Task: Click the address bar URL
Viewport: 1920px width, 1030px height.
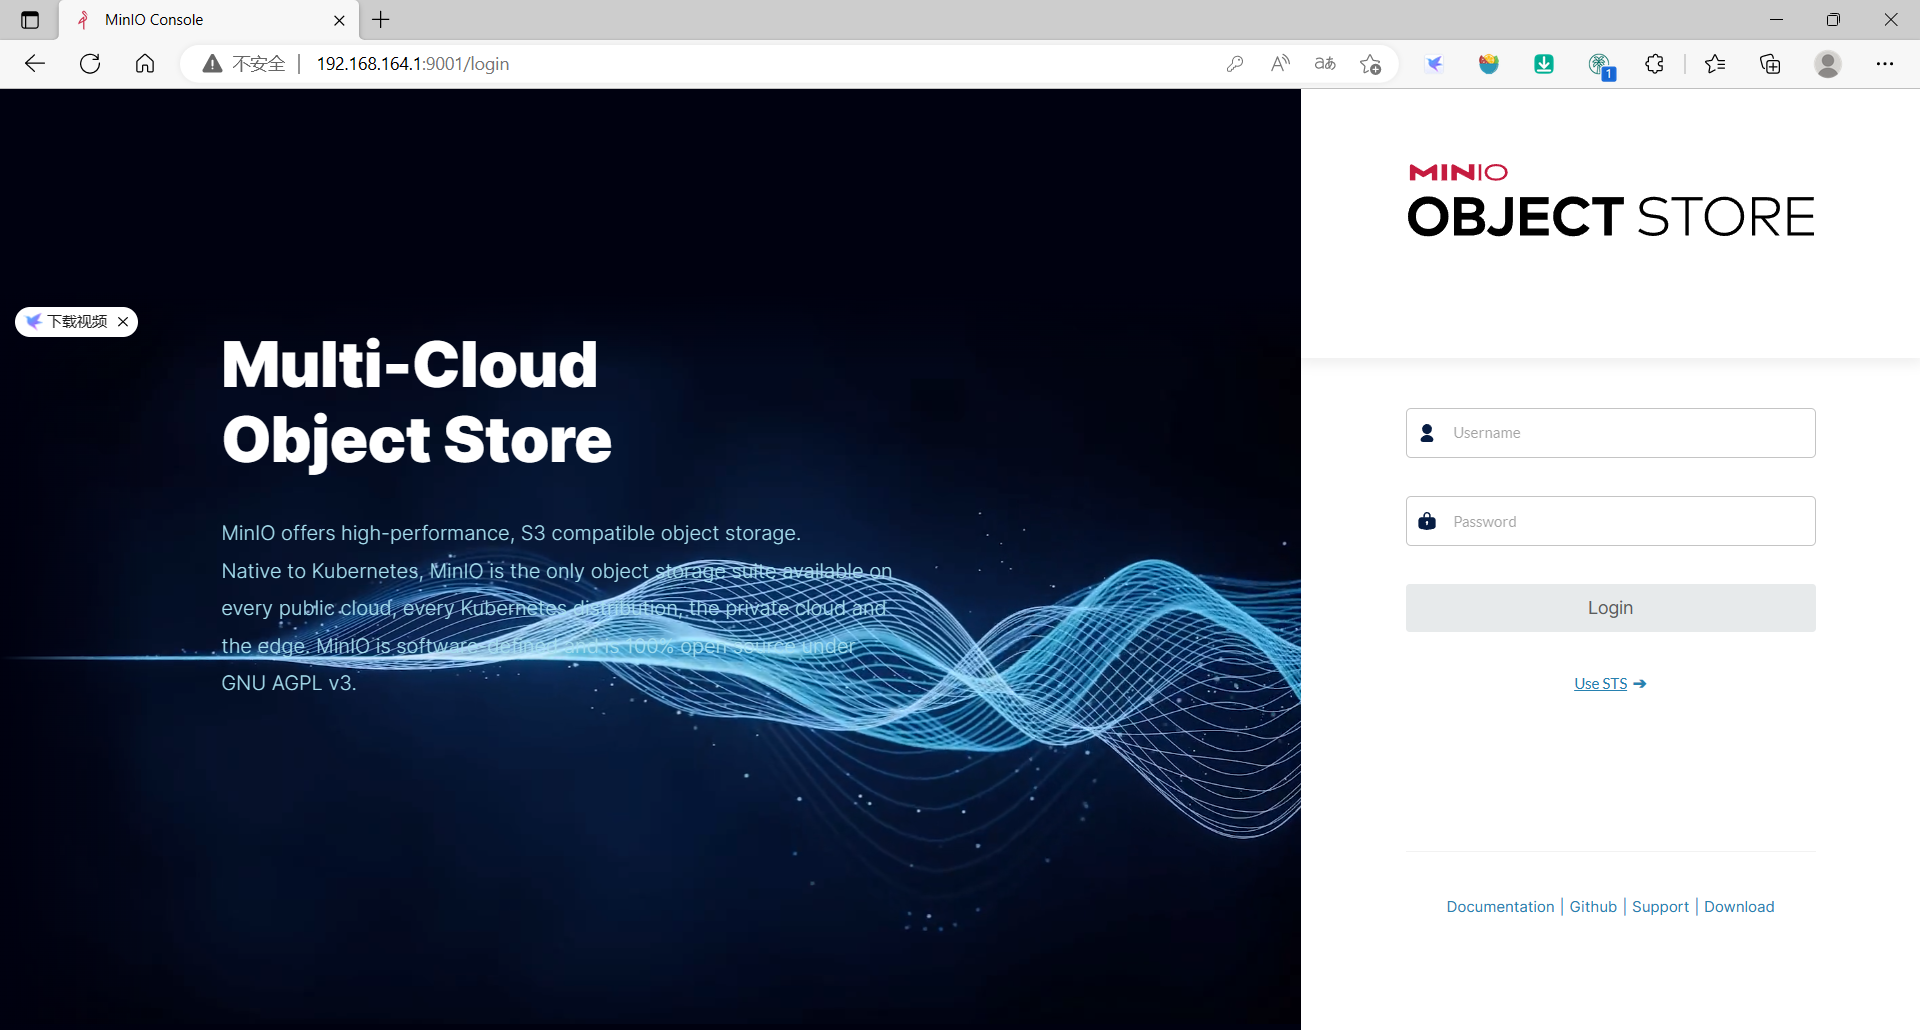Action: point(413,64)
